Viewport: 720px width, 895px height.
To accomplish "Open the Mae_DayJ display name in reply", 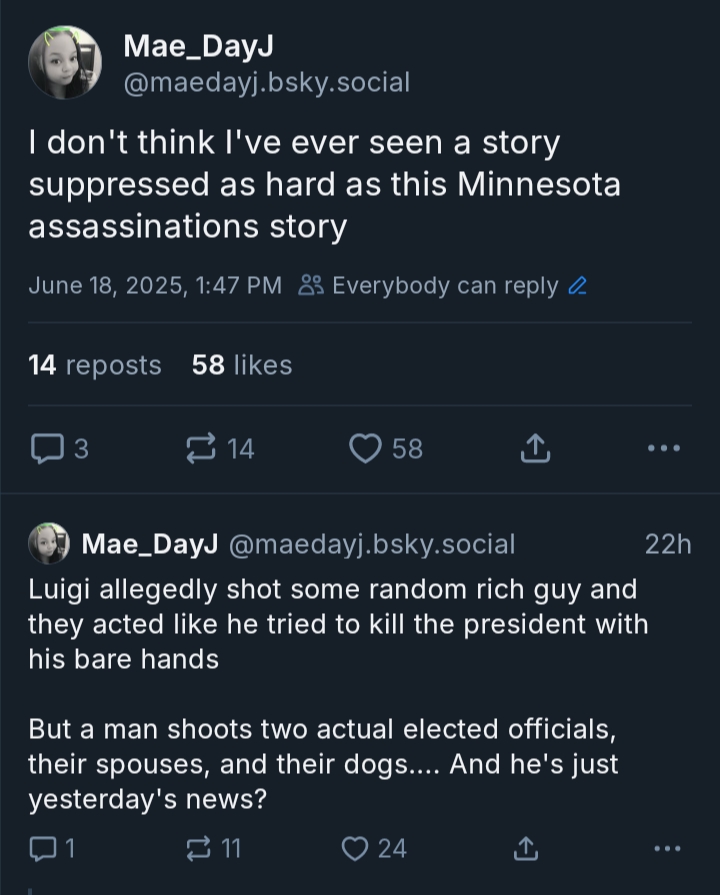I will tap(150, 544).
